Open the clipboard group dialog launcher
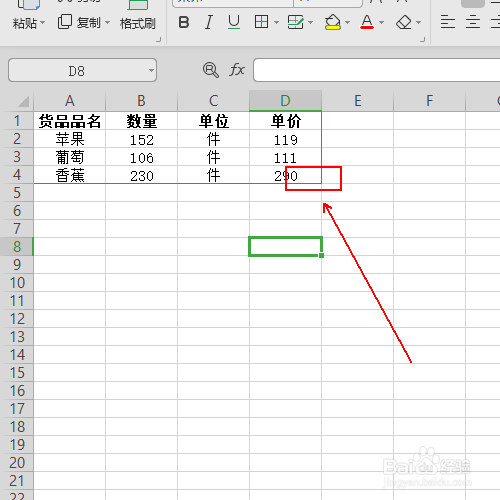 click(159, 40)
